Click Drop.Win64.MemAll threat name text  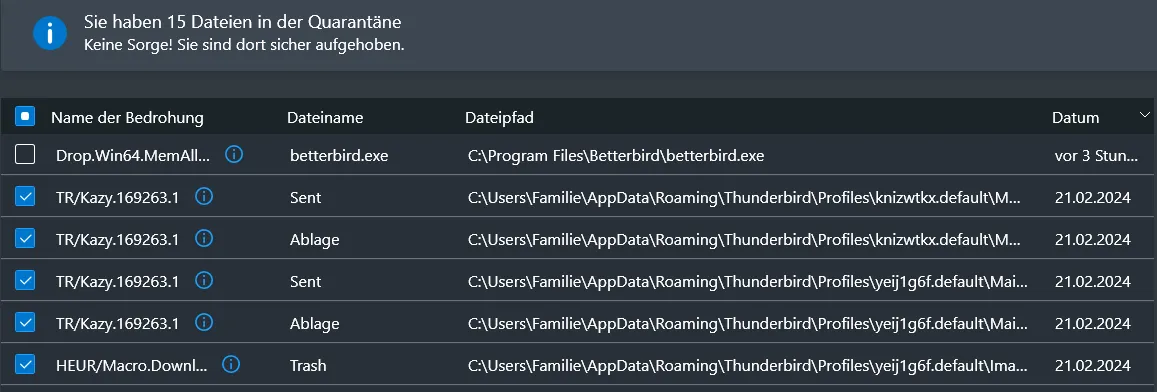point(133,156)
